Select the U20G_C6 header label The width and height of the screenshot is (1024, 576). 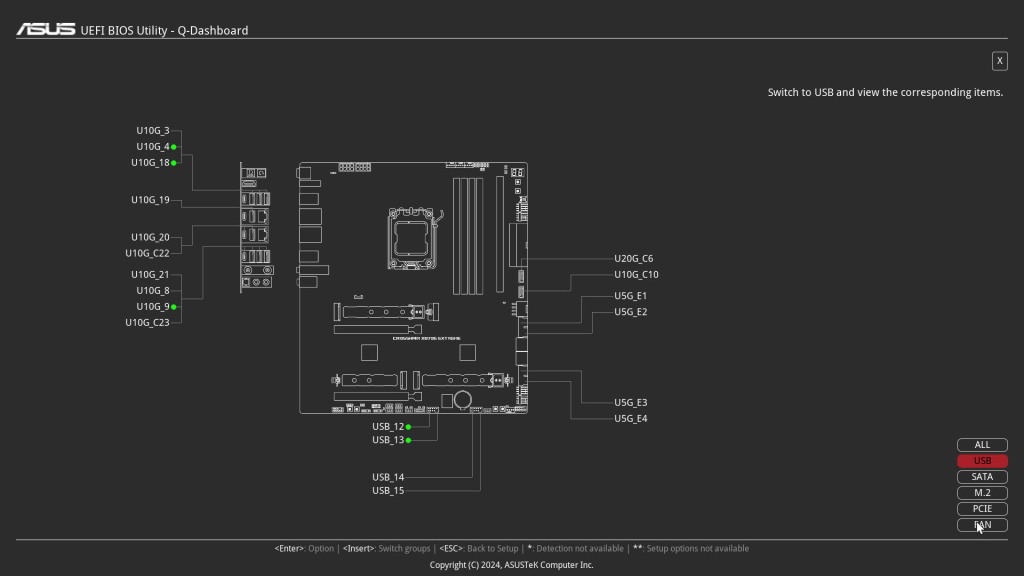pos(633,259)
